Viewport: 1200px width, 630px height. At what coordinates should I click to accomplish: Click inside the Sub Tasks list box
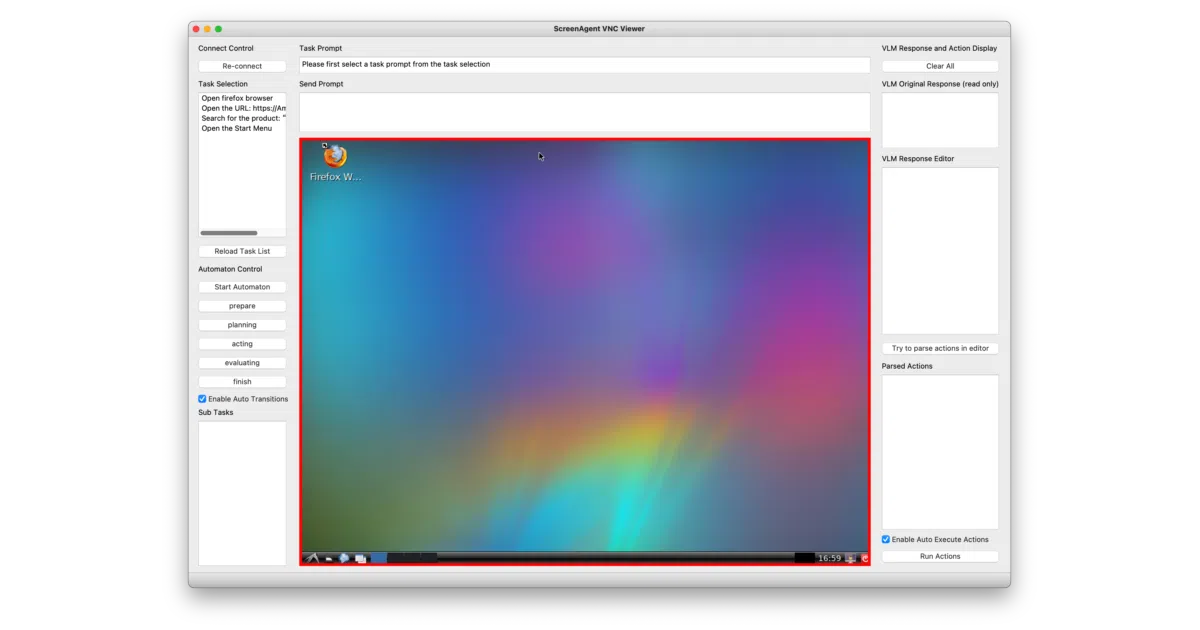click(x=242, y=493)
